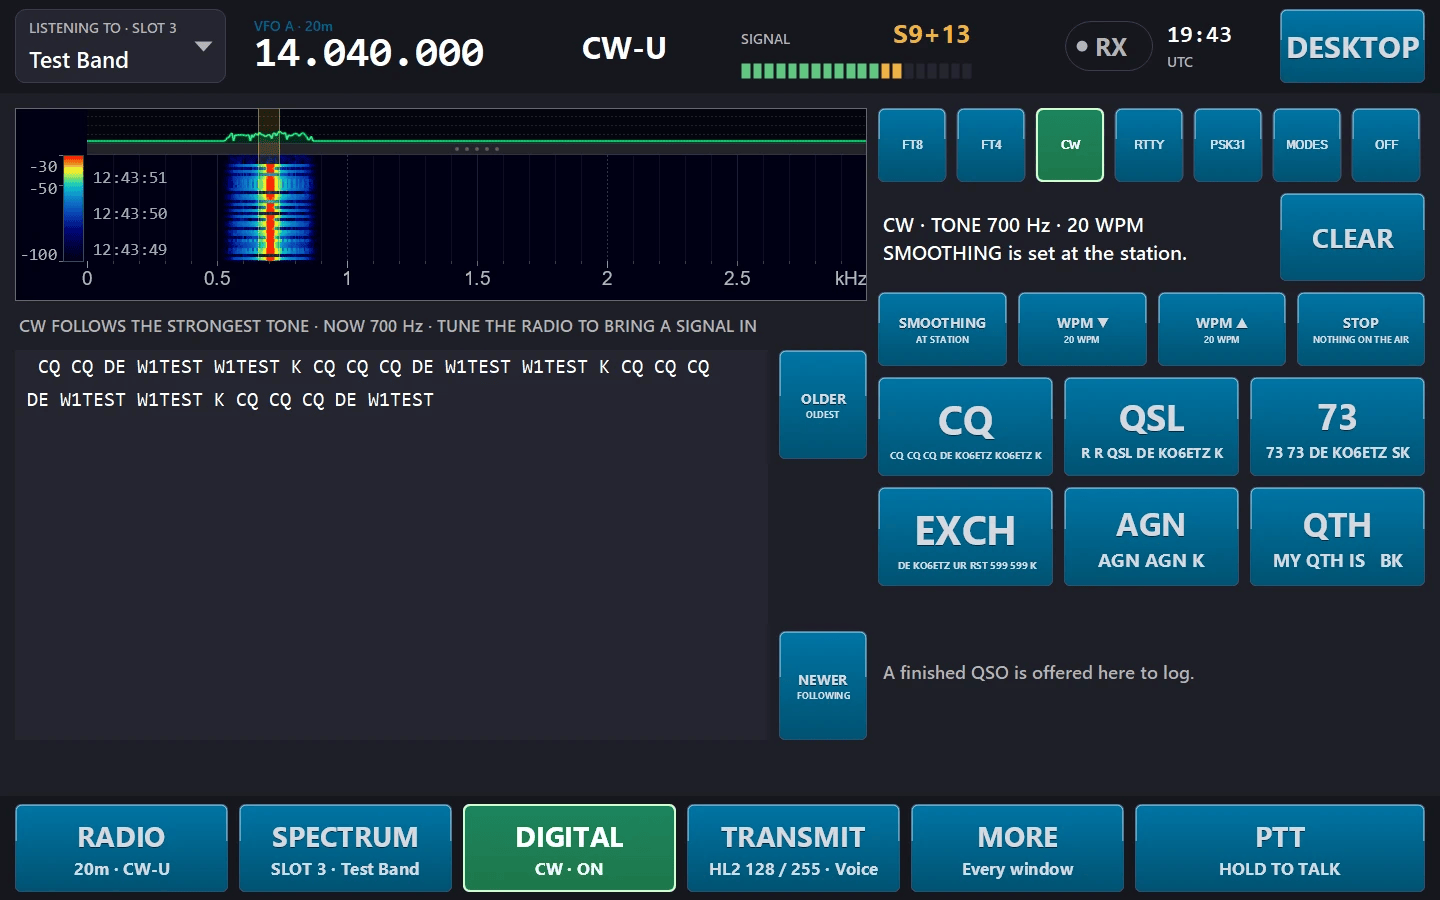Click the S9+13 signal reading
This screenshot has height=900, width=1440.
click(931, 35)
